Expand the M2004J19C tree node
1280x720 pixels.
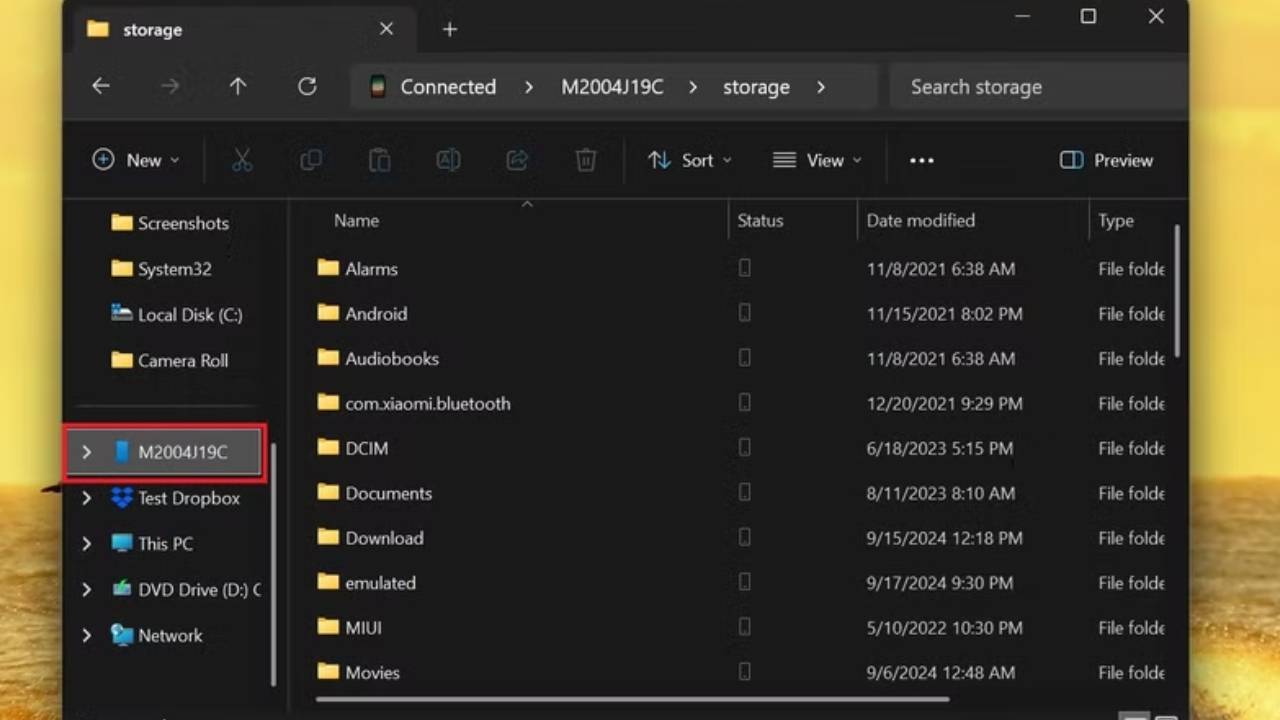pos(87,452)
